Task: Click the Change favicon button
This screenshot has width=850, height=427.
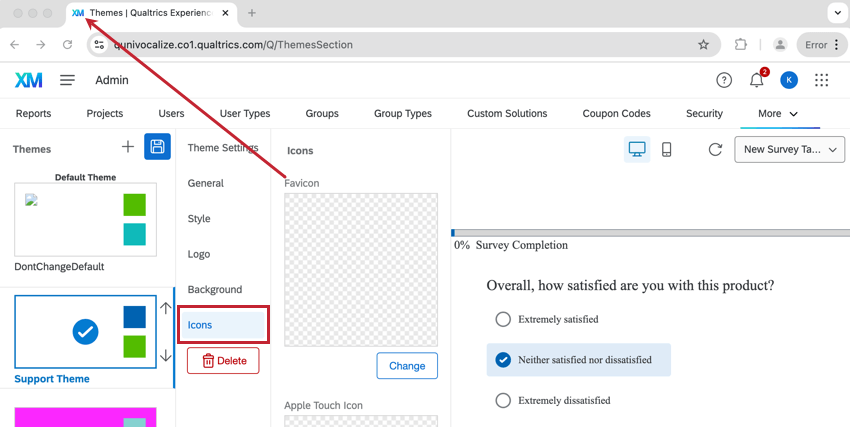Action: (x=407, y=366)
